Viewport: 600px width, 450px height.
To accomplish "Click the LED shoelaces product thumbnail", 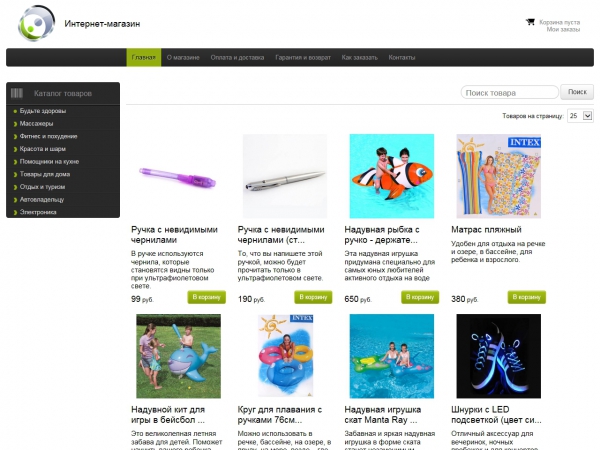I will [x=499, y=356].
